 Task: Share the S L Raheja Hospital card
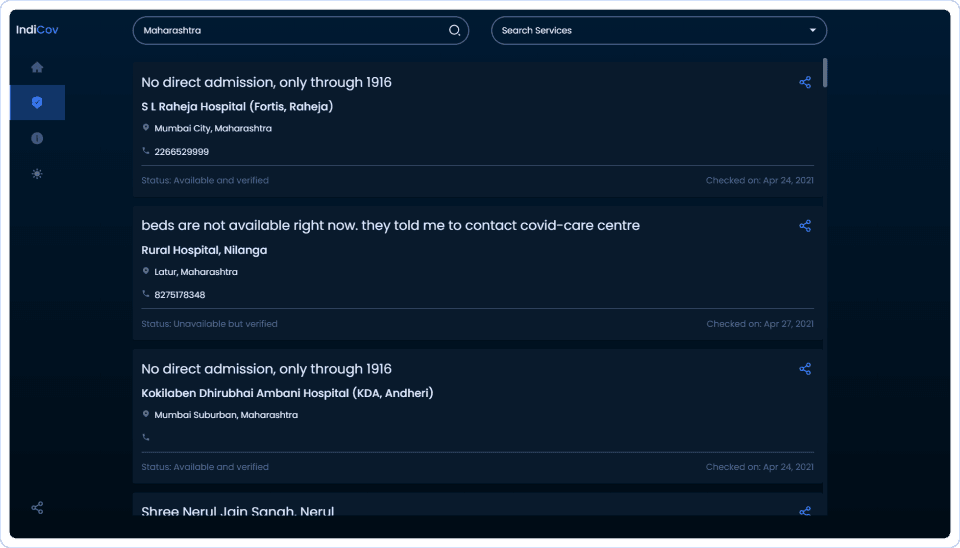point(805,82)
